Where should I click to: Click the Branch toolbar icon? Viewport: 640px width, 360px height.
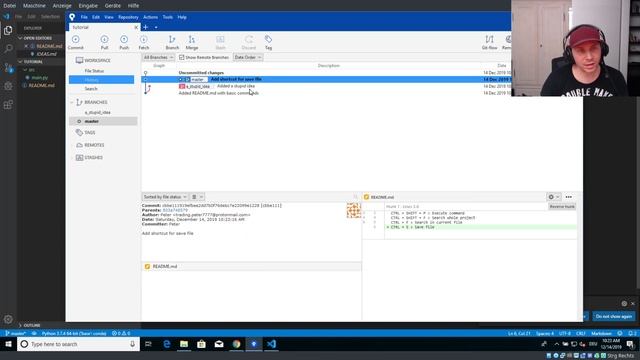pyautogui.click(x=172, y=42)
